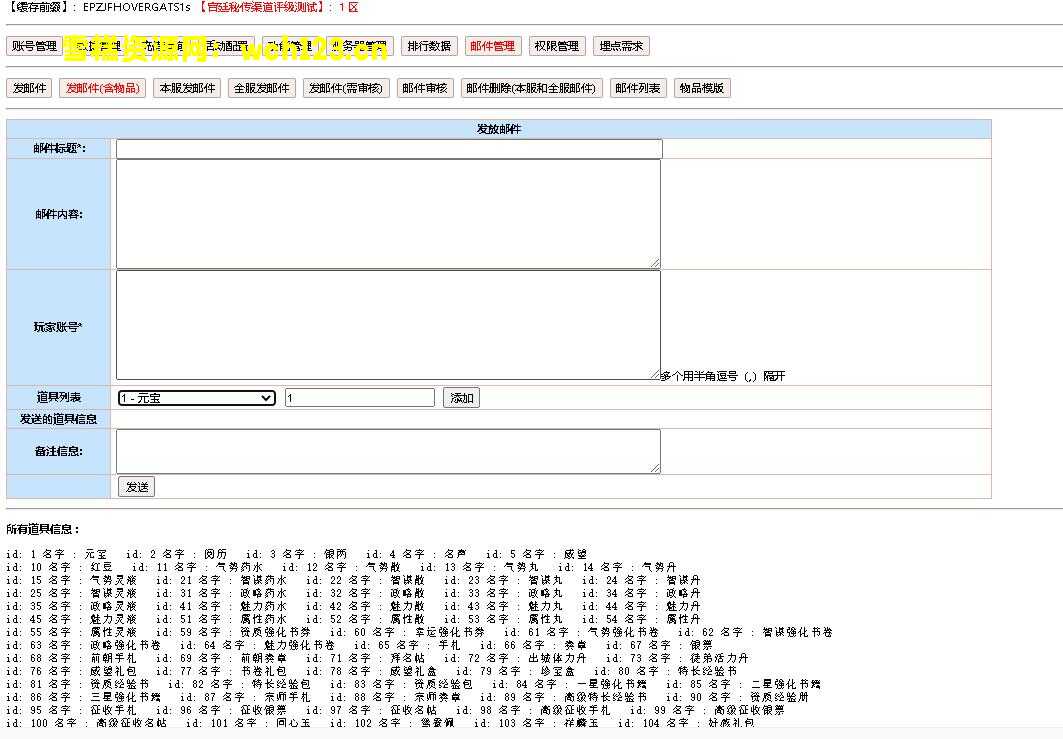Image resolution: width=1063 pixels, height=739 pixels.
Task: Open 邮件删除(本服和全服邮件) tab
Action: click(x=531, y=88)
